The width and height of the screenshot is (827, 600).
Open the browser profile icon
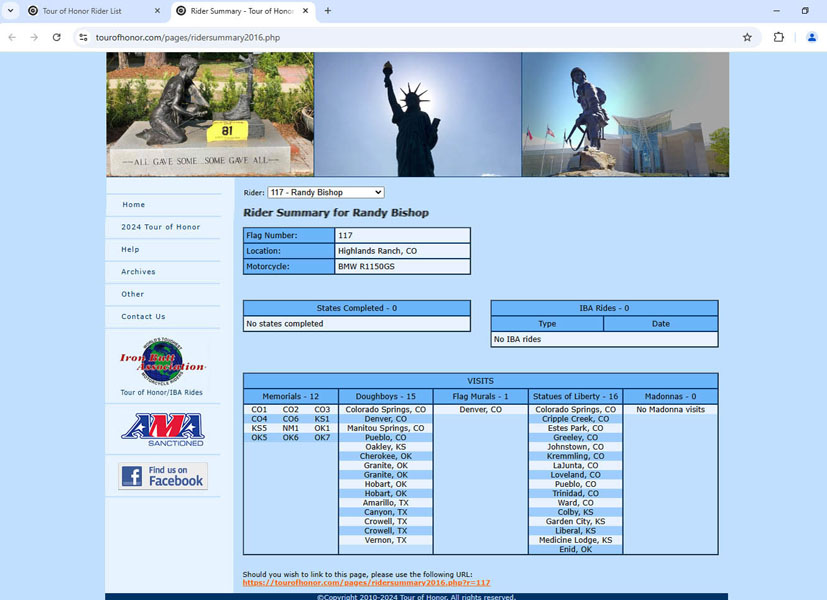(x=812, y=37)
